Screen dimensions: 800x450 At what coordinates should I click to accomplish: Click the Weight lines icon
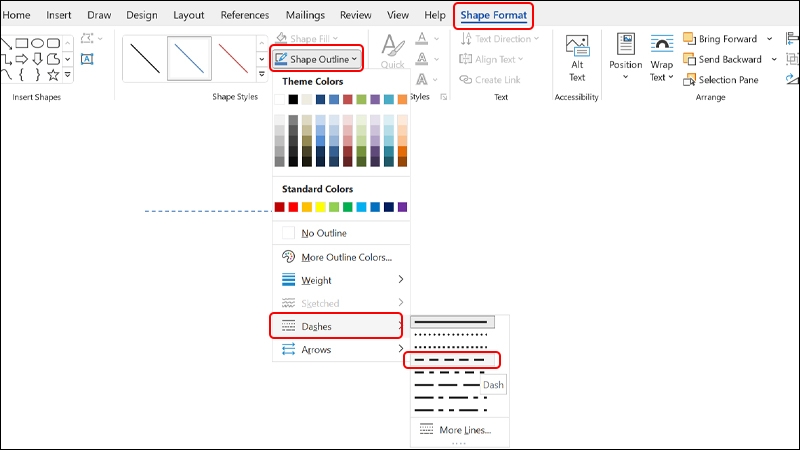coord(288,280)
